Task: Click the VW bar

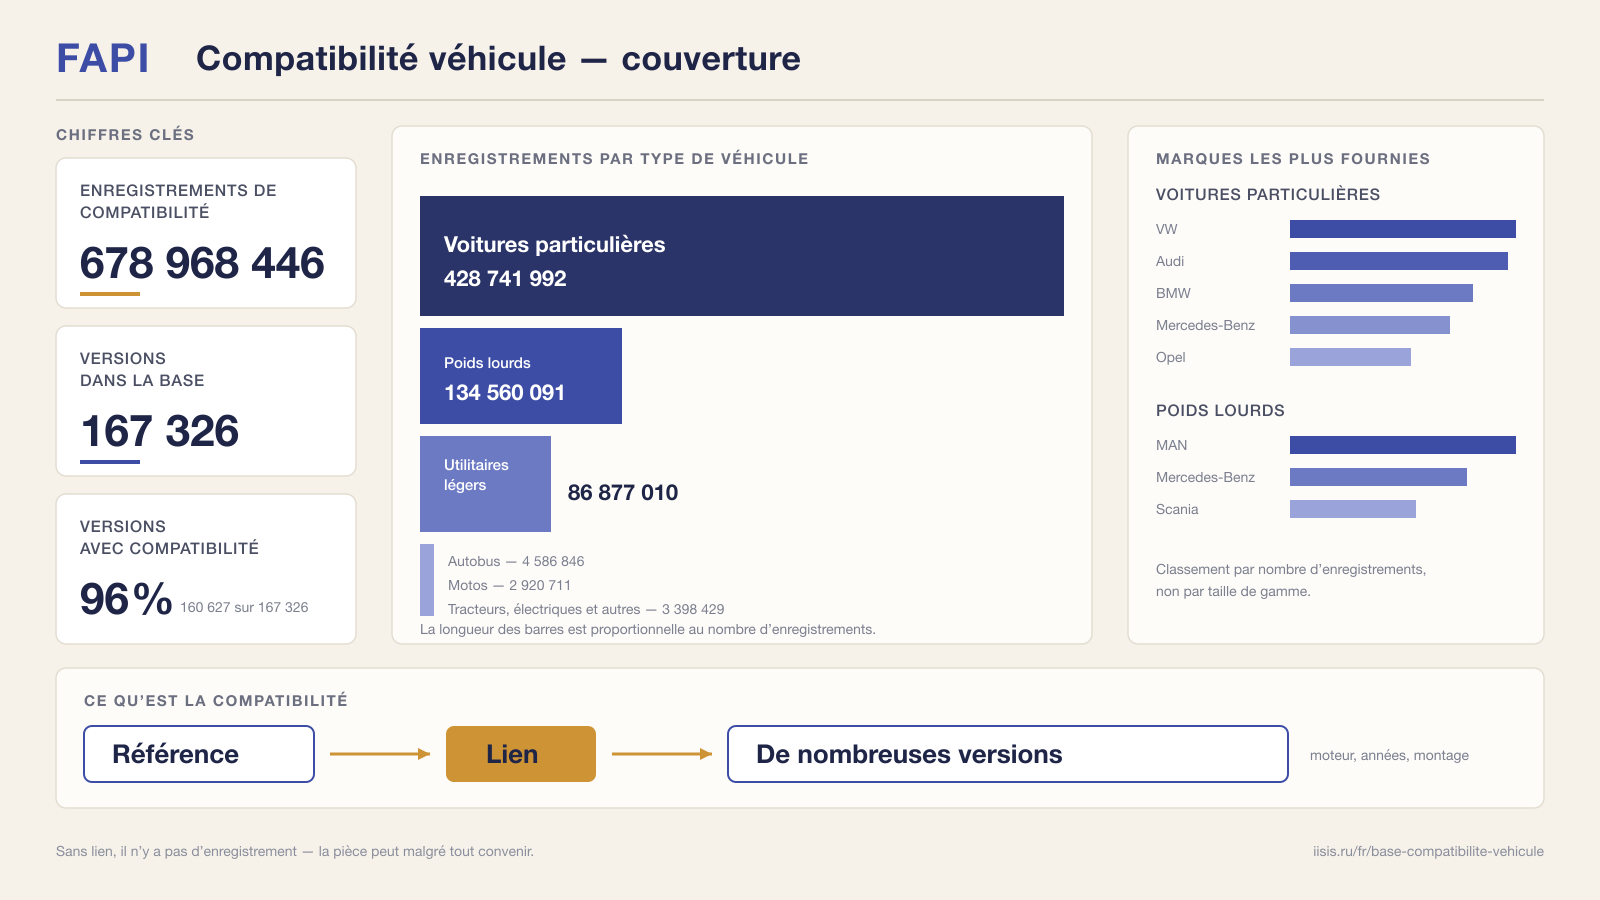Action: 1403,229
